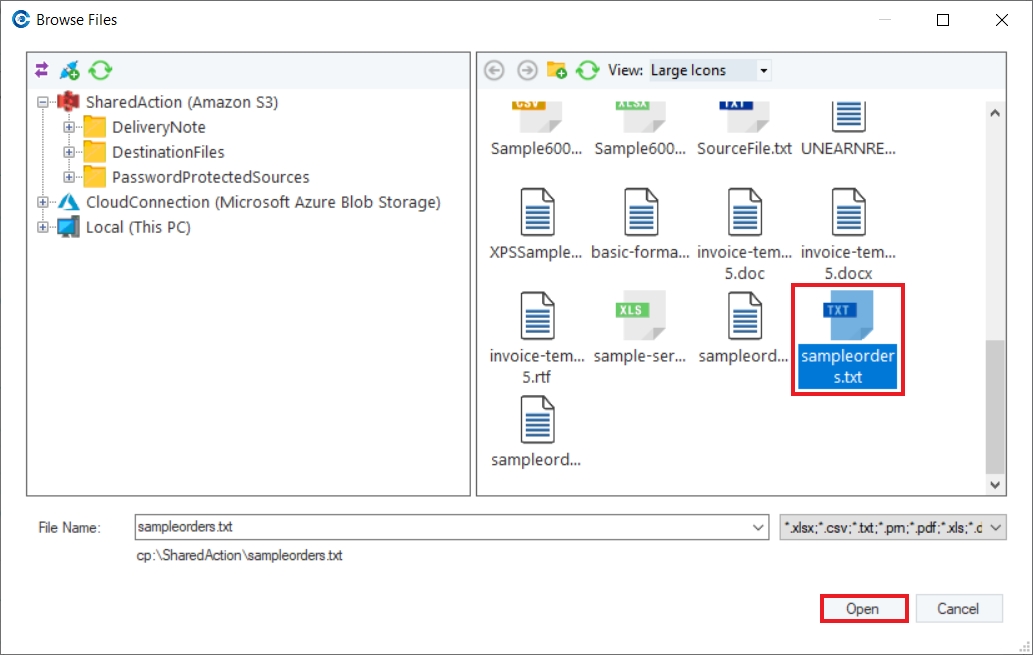The height and width of the screenshot is (655, 1033).
Task: Select the XPSSample file
Action: 536,225
